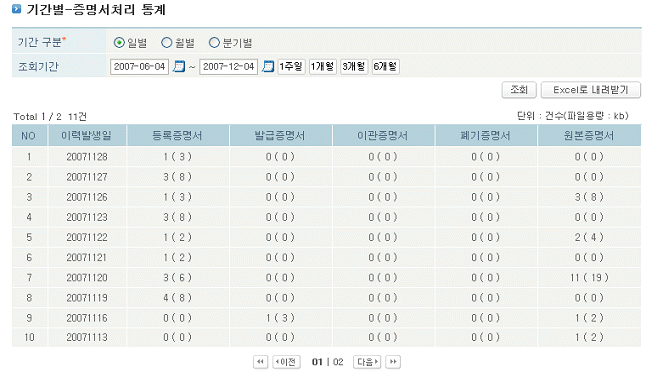The image size is (646, 381).
Task: Select date cell 20071128
Action: tap(87, 157)
